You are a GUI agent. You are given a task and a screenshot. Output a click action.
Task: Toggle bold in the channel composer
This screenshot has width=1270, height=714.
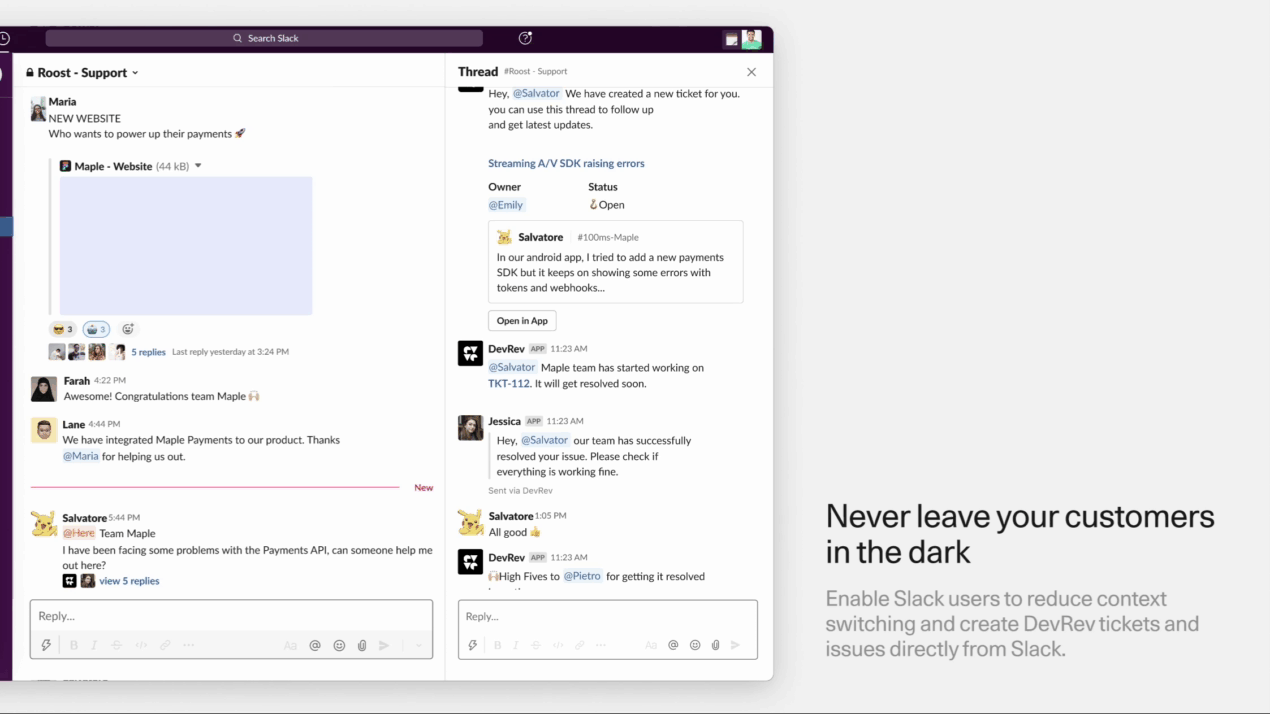74,646
